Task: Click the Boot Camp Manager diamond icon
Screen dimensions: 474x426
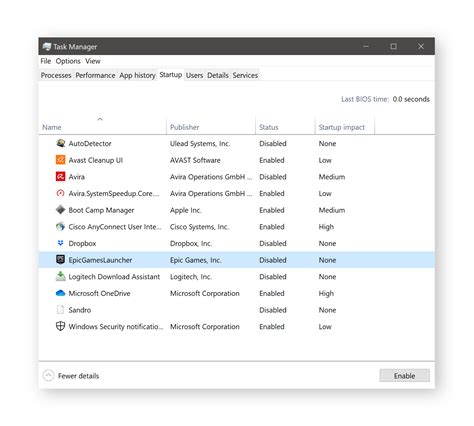Action: coord(60,210)
